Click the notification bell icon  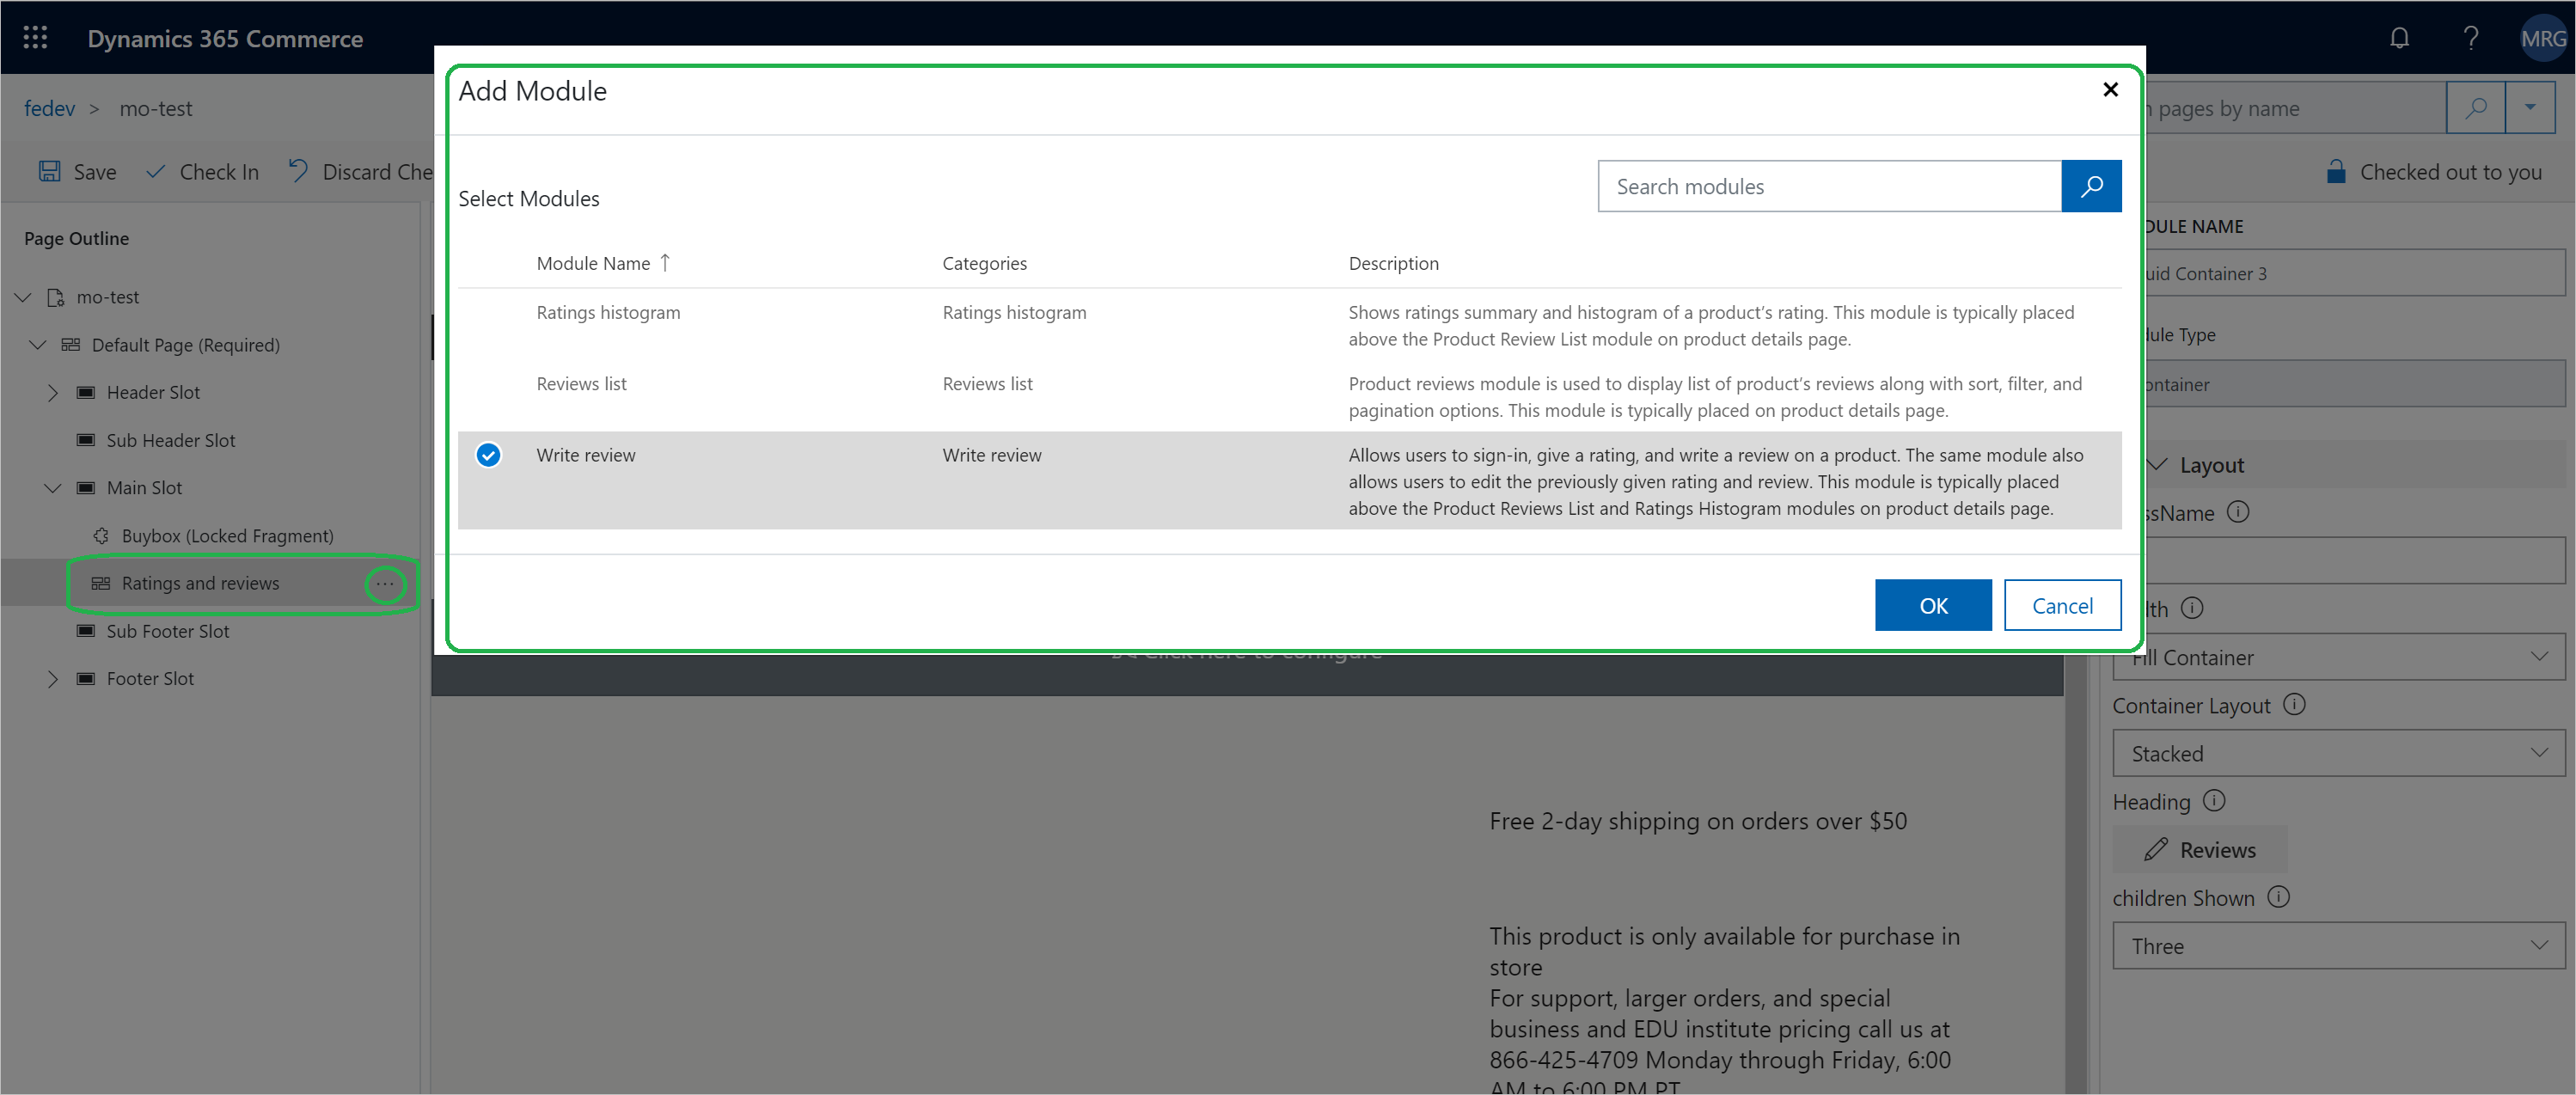[2402, 36]
